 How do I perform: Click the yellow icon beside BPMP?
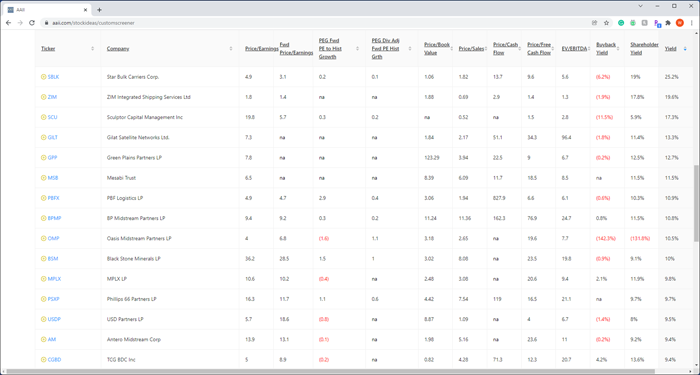[43, 218]
